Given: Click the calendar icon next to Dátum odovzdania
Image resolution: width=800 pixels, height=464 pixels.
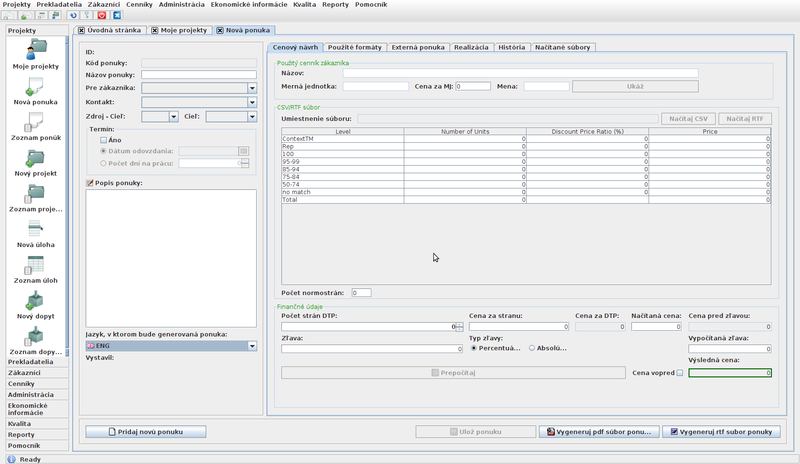Looking at the screenshot, I should (243, 151).
